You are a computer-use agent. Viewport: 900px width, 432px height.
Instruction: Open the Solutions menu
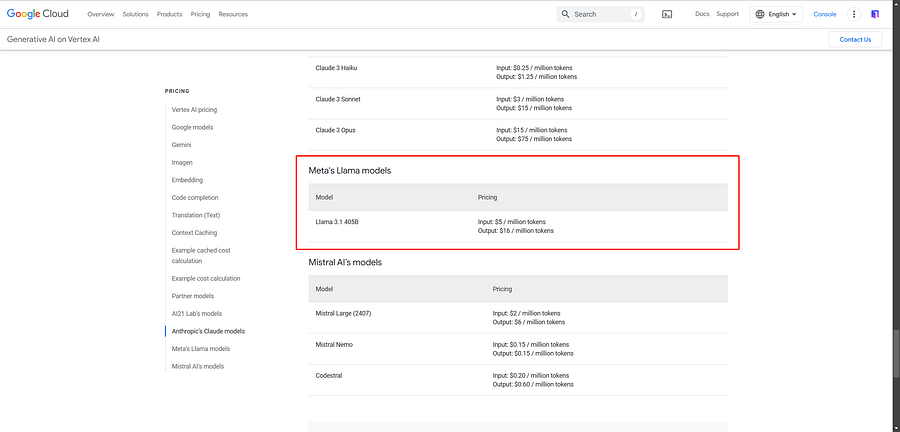(x=135, y=14)
